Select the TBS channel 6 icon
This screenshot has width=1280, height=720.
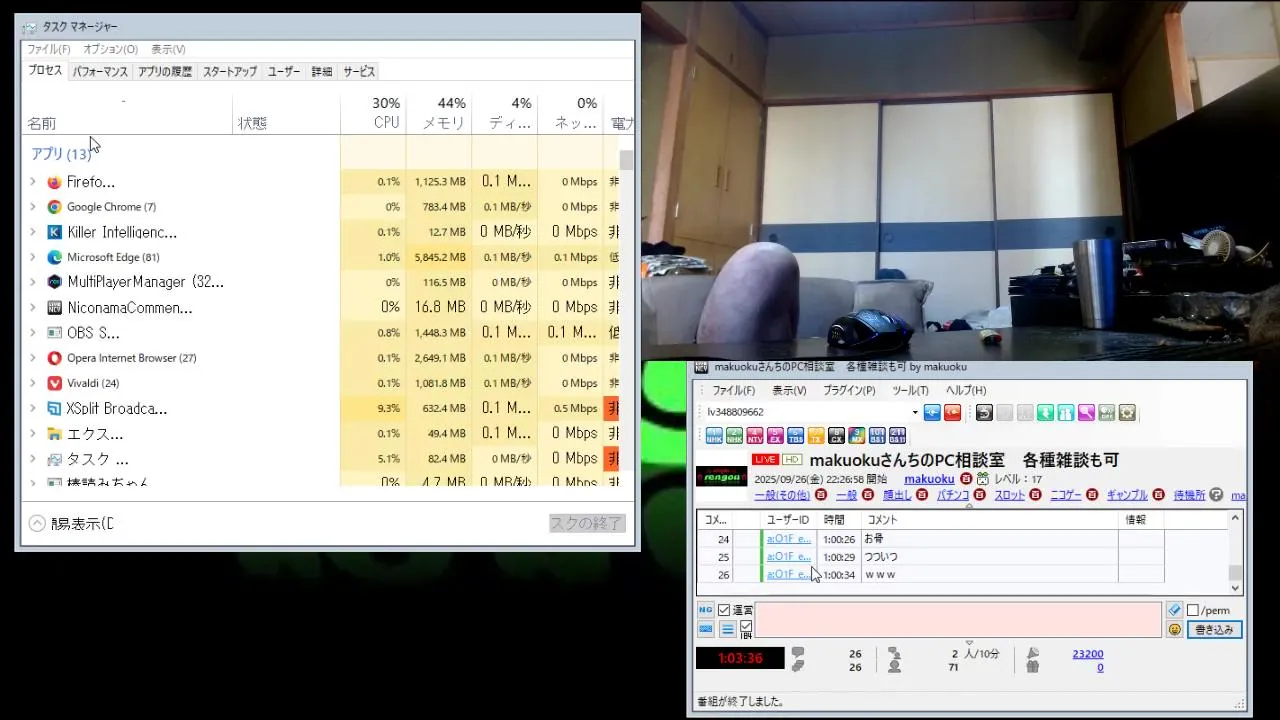click(795, 436)
